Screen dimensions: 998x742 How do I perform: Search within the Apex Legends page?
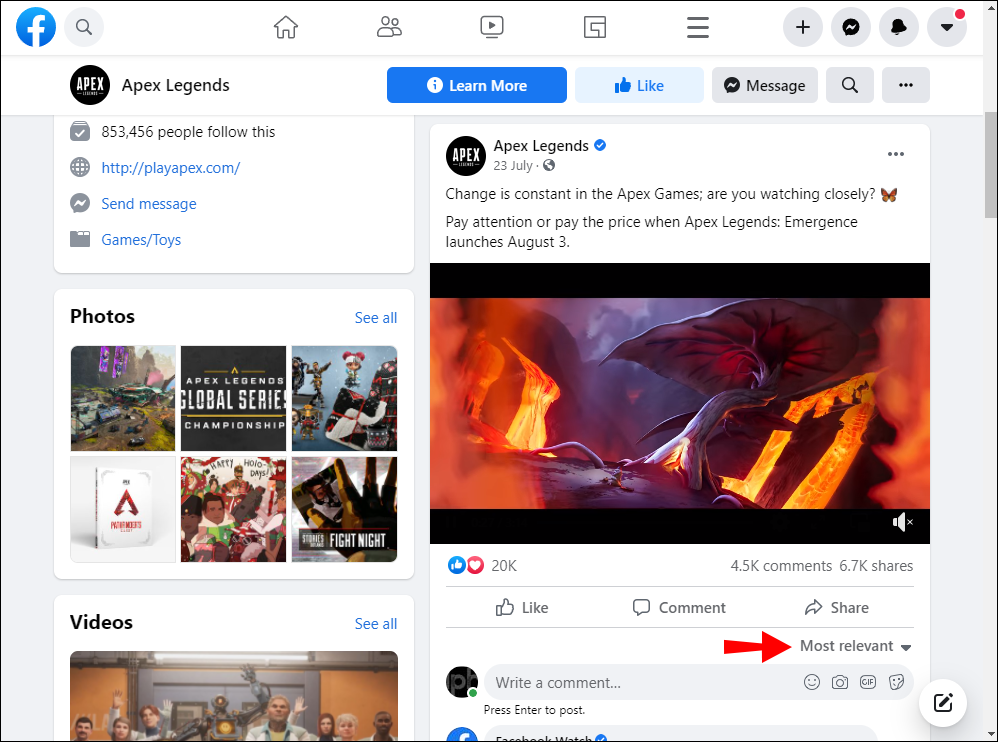pos(850,85)
